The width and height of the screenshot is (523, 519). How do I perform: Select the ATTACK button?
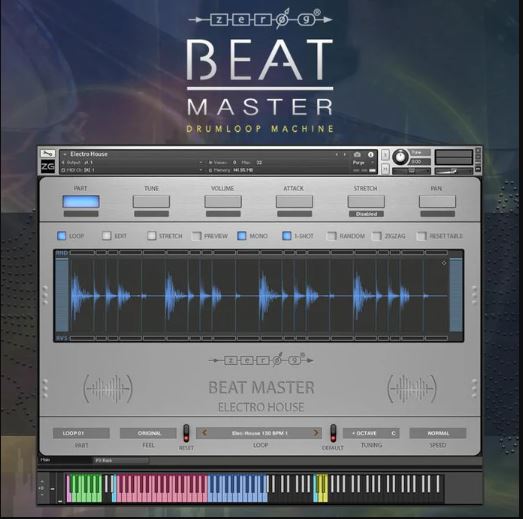pyautogui.click(x=294, y=201)
